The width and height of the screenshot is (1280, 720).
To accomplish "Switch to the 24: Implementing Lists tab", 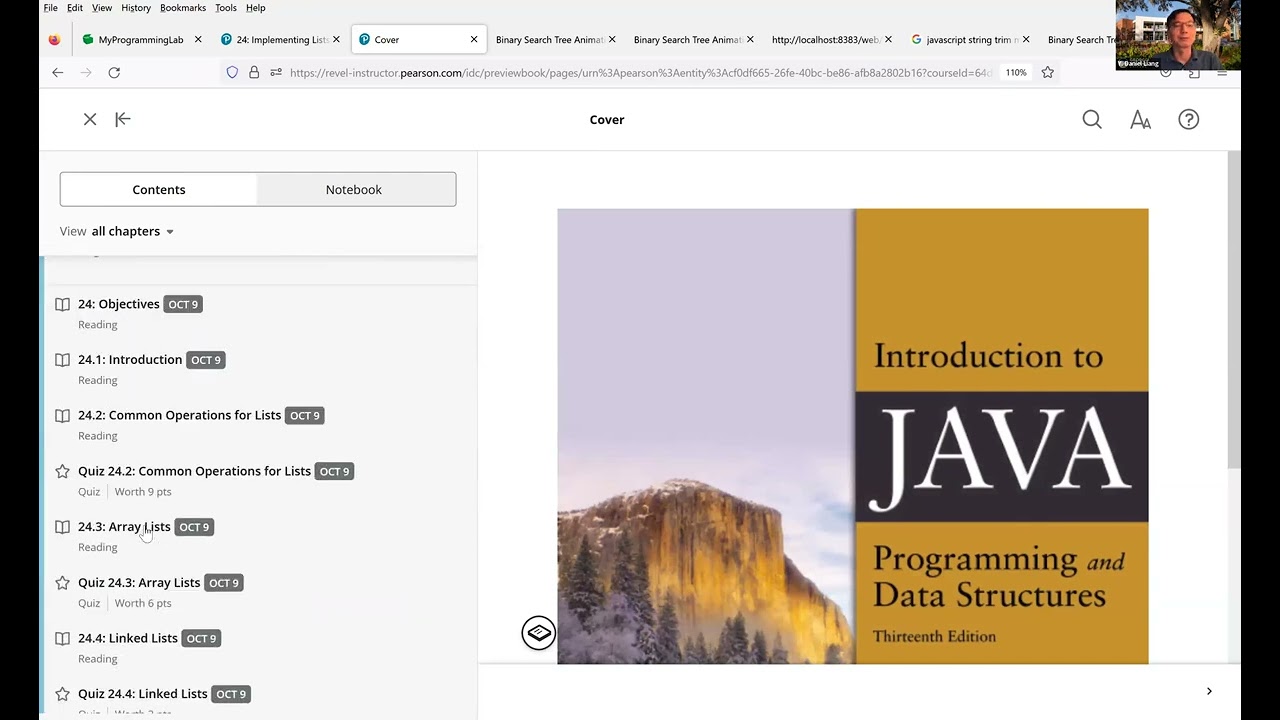I will click(x=279, y=40).
